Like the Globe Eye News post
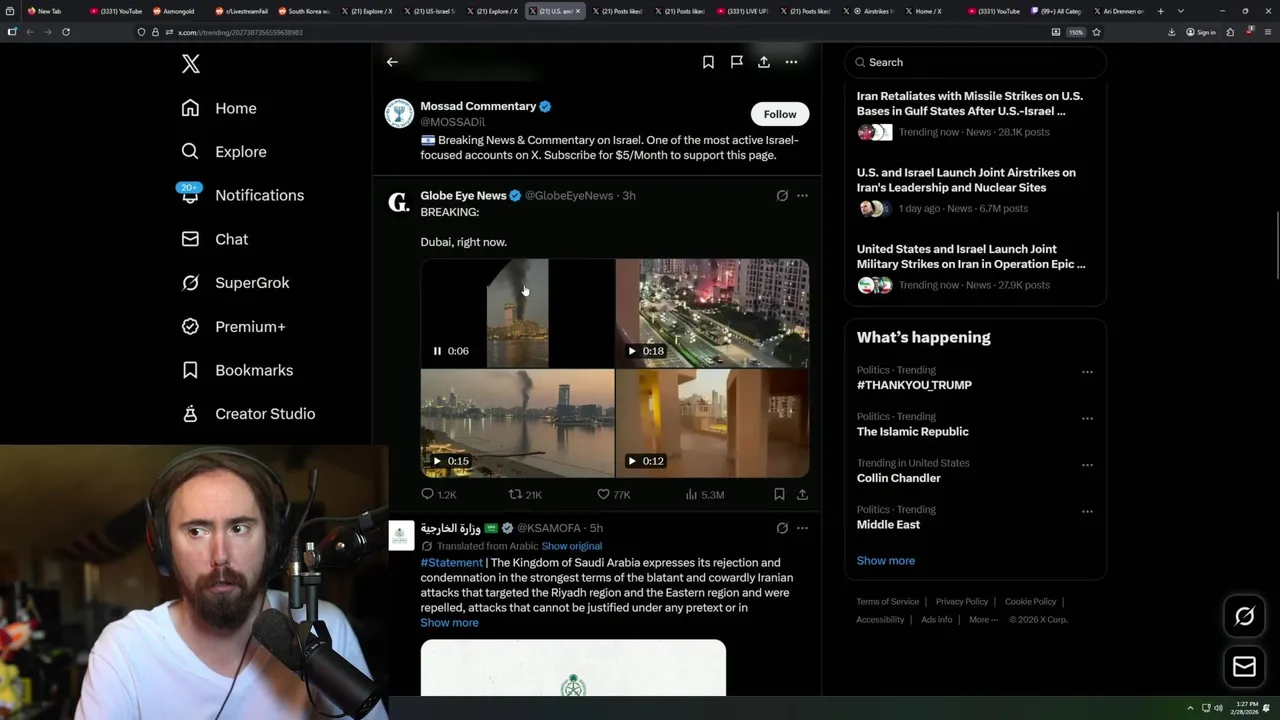The height and width of the screenshot is (720, 1280). 613,494
